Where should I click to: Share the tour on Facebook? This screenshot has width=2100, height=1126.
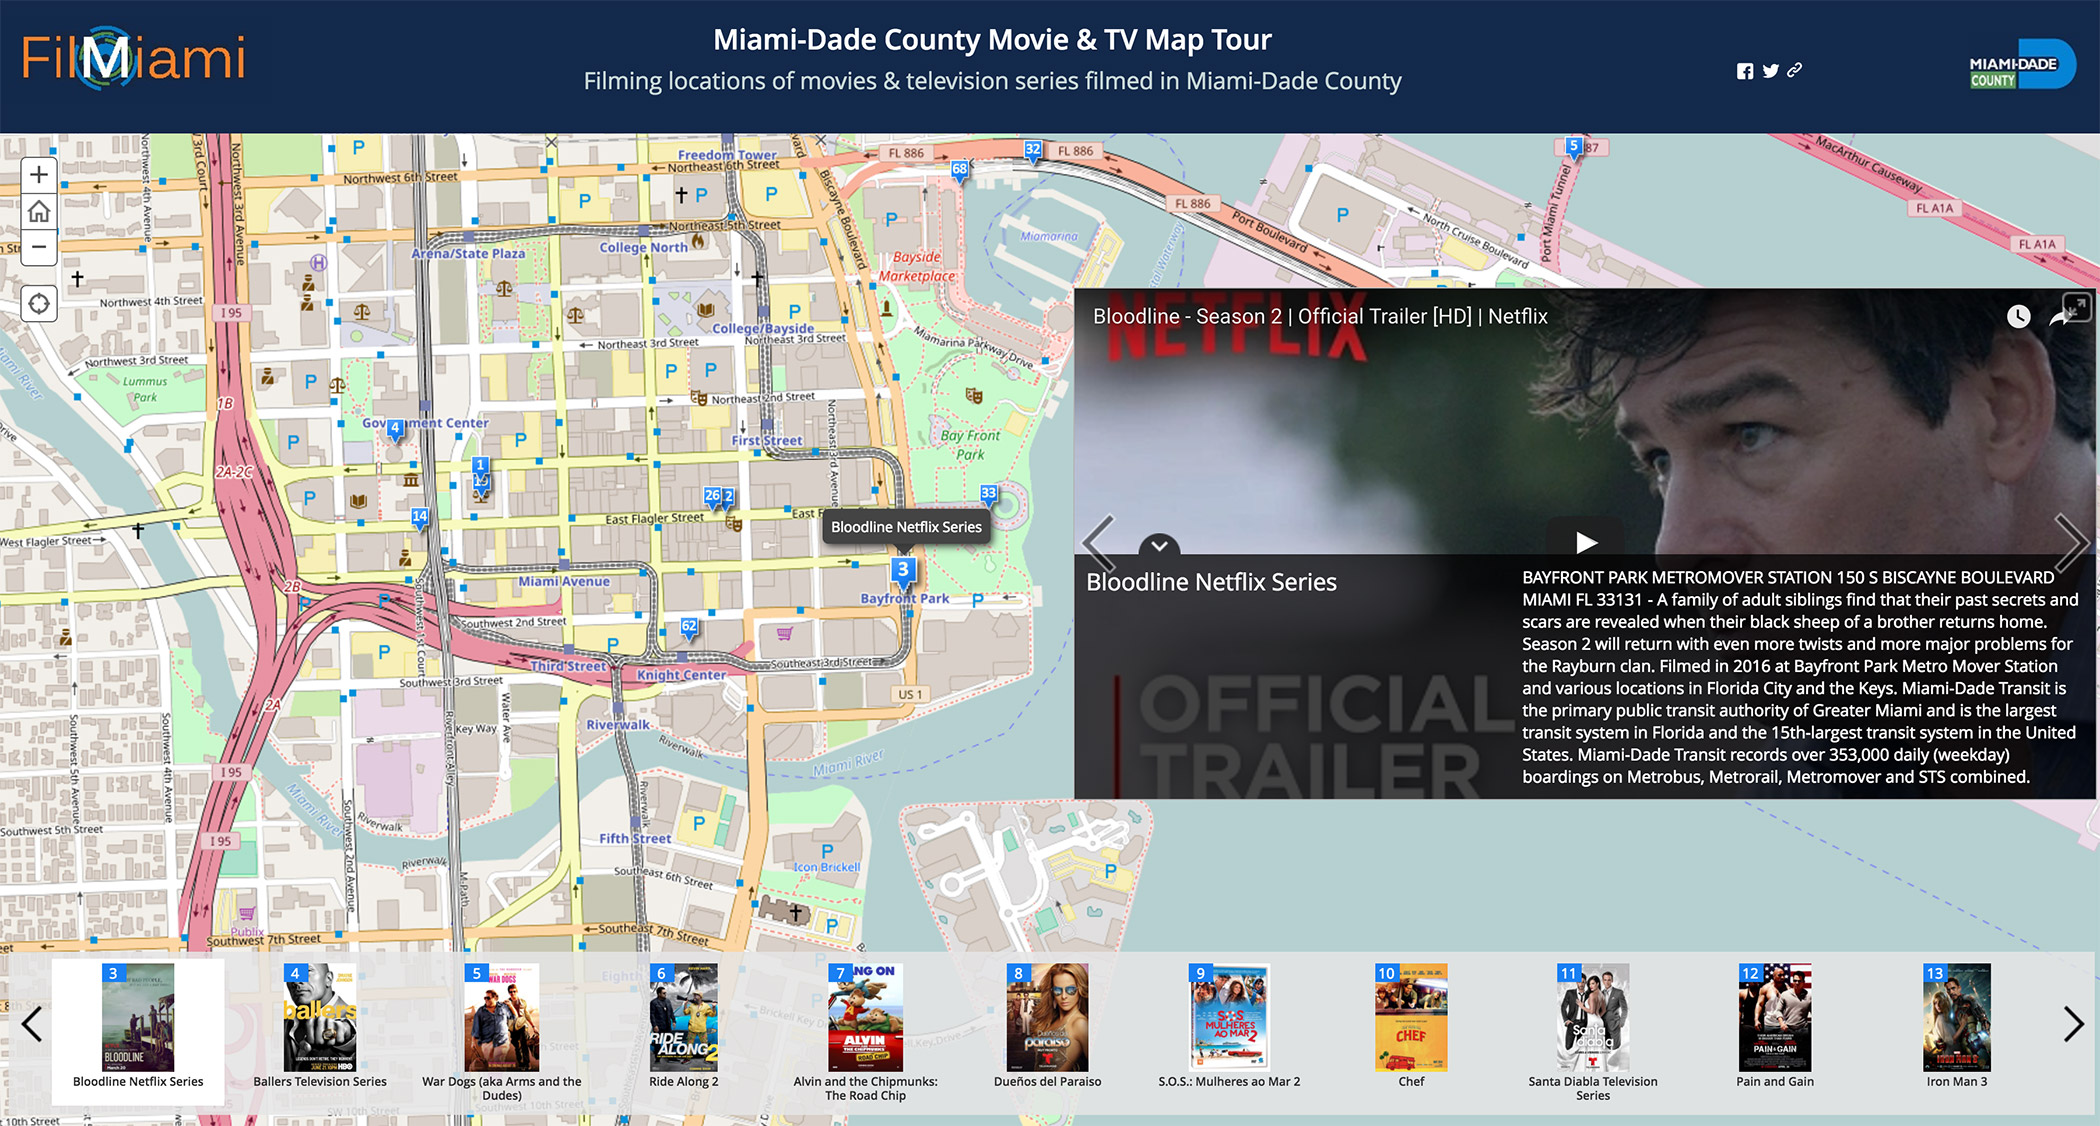(x=1744, y=71)
